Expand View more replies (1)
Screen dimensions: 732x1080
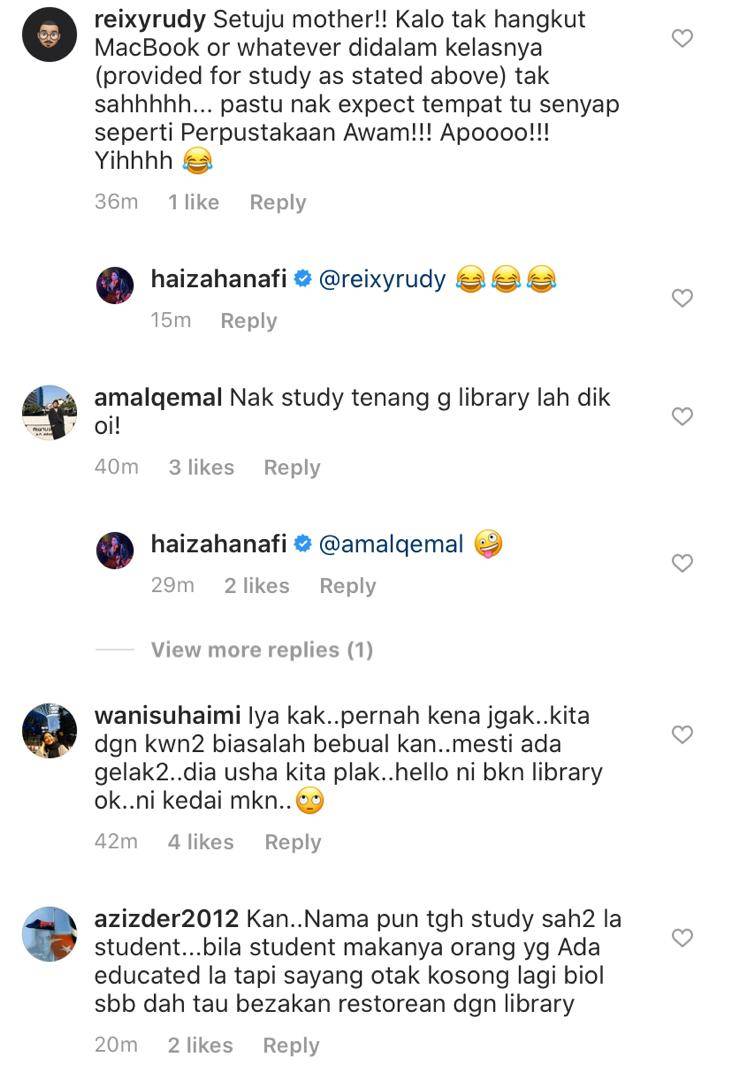(262, 650)
